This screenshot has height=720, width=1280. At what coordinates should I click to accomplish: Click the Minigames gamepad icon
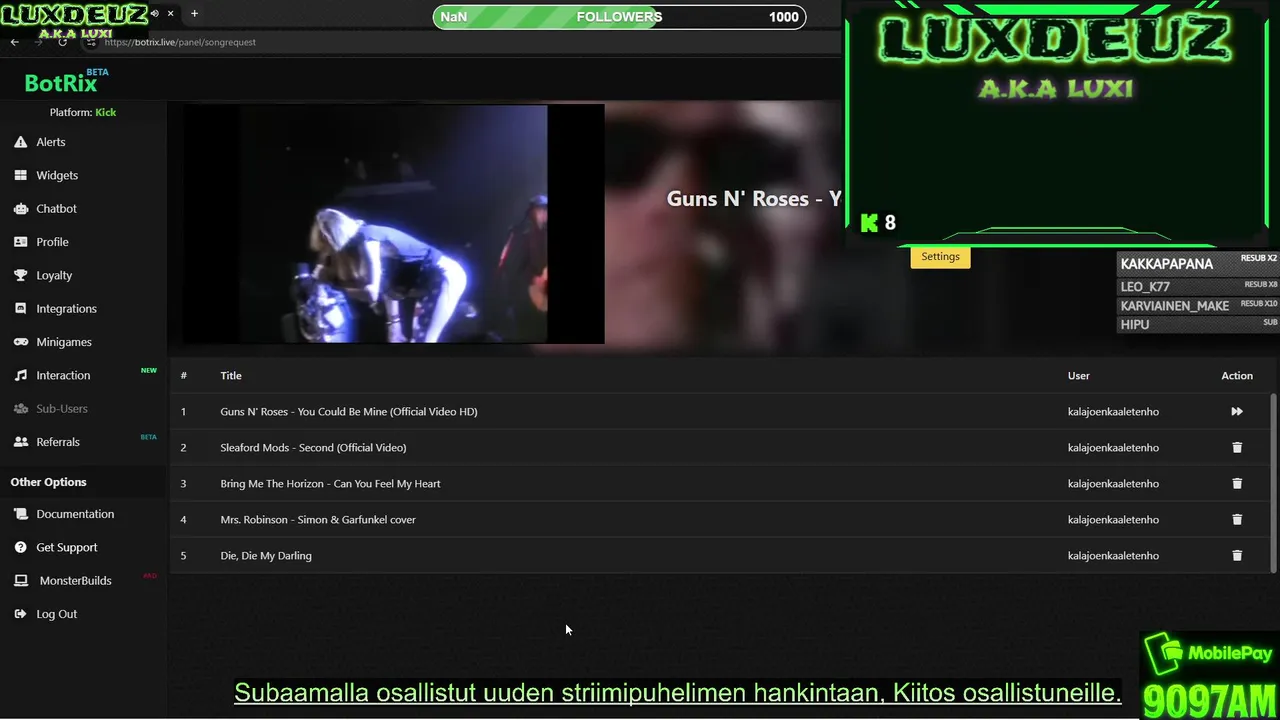(20, 342)
